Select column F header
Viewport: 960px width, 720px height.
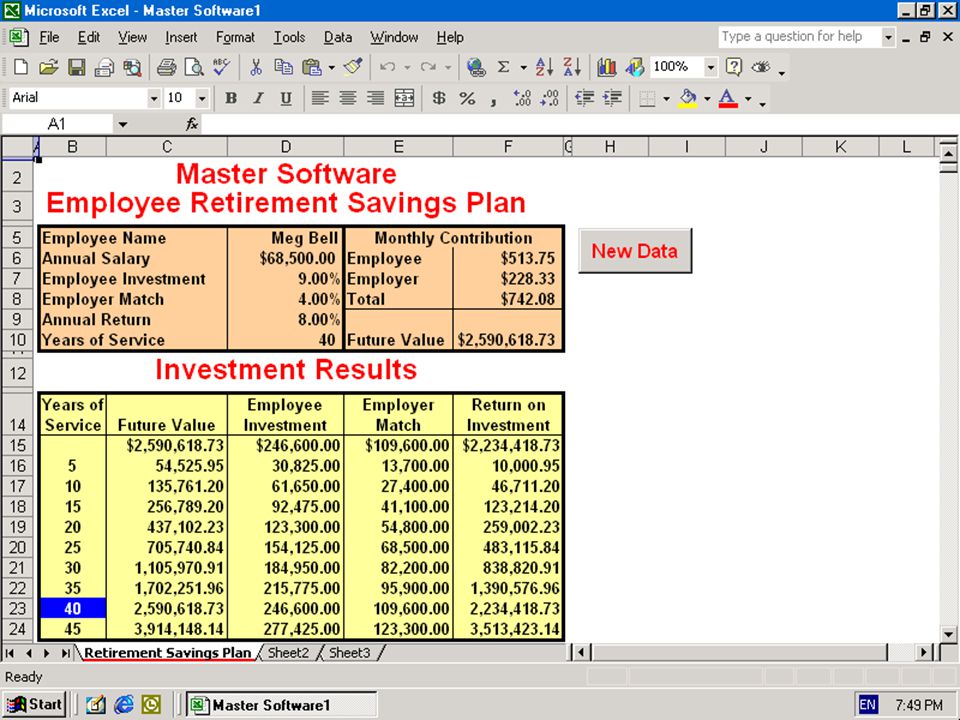[x=508, y=147]
